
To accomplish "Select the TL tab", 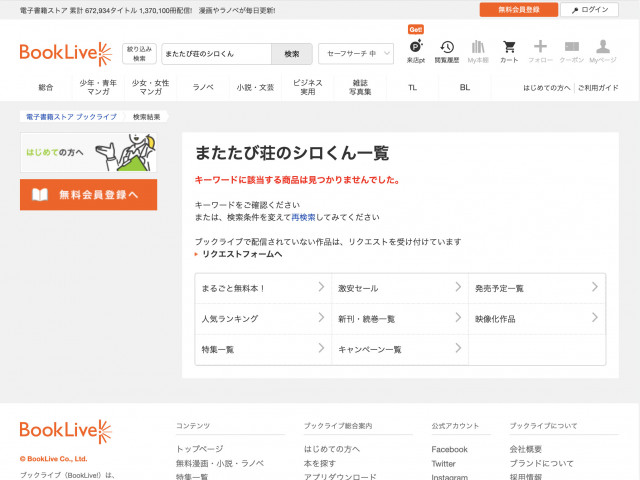I will click(x=412, y=87).
